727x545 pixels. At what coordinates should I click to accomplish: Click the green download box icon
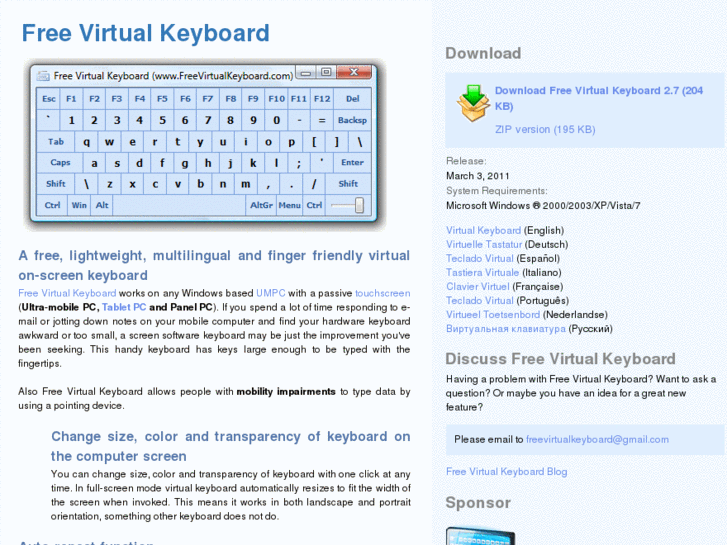click(x=473, y=103)
